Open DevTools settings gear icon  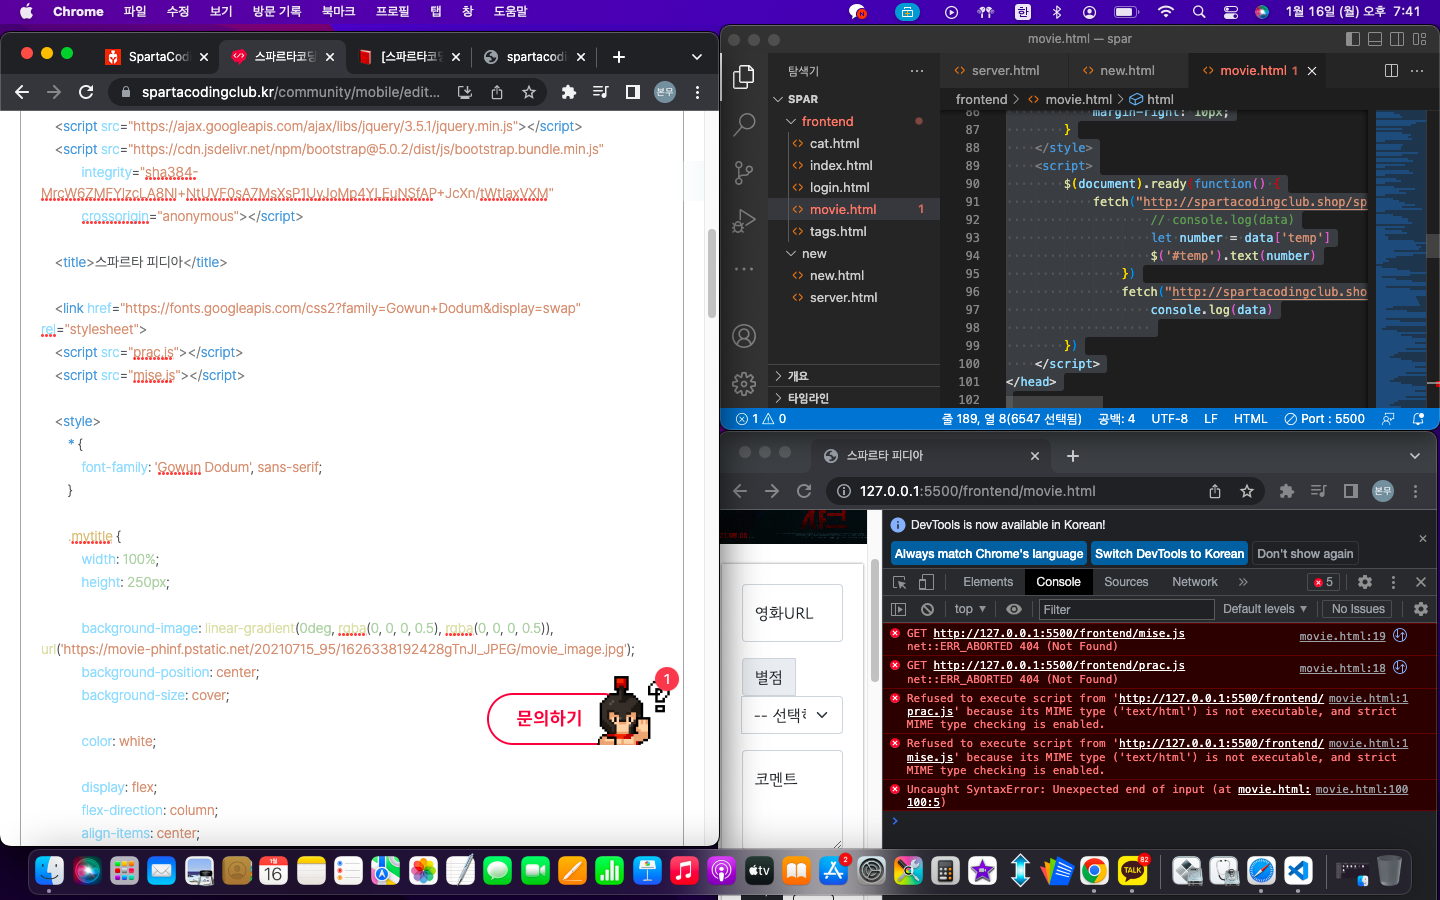tap(1365, 582)
